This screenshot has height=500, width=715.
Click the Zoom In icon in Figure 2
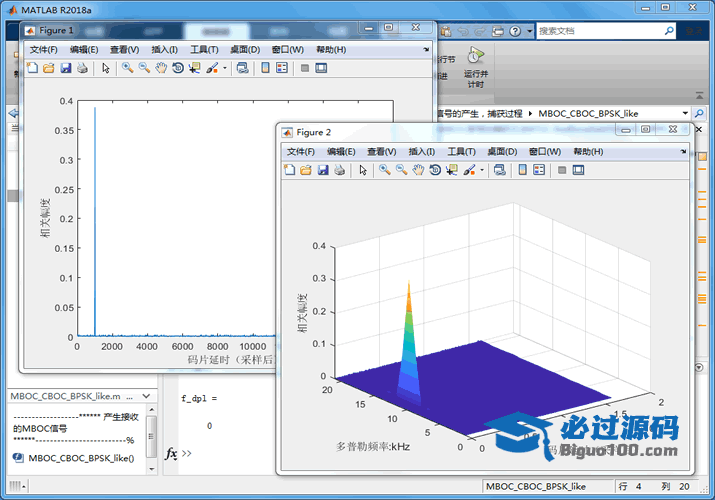pos(384,170)
